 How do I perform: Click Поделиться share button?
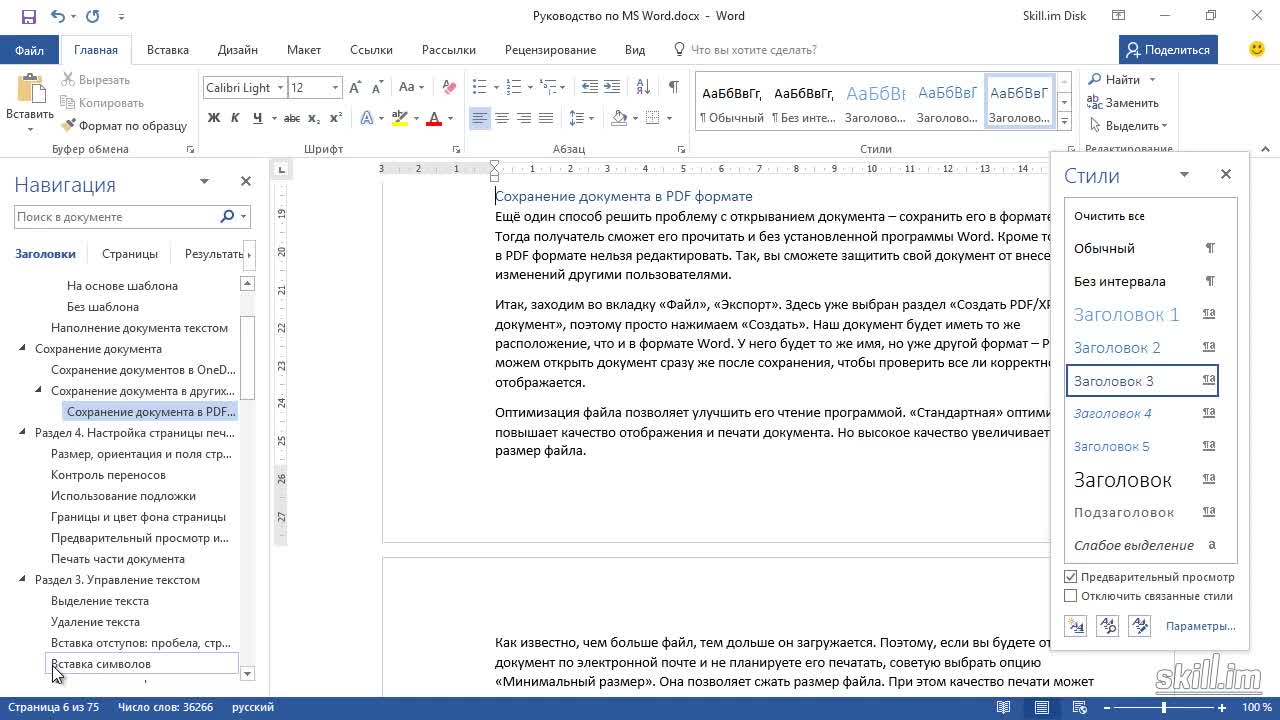point(1168,50)
